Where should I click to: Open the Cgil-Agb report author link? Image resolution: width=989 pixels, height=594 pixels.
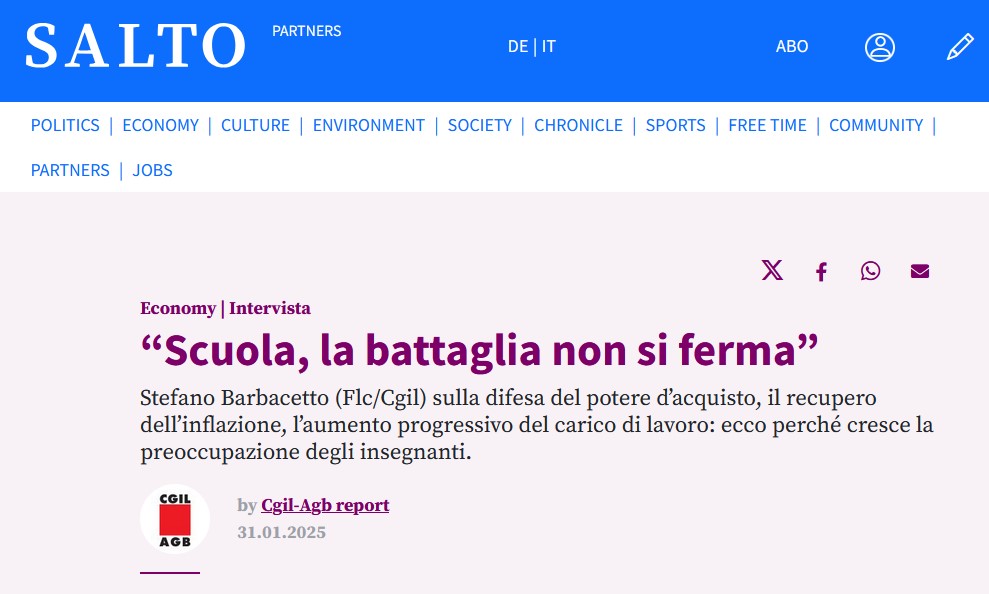click(325, 505)
